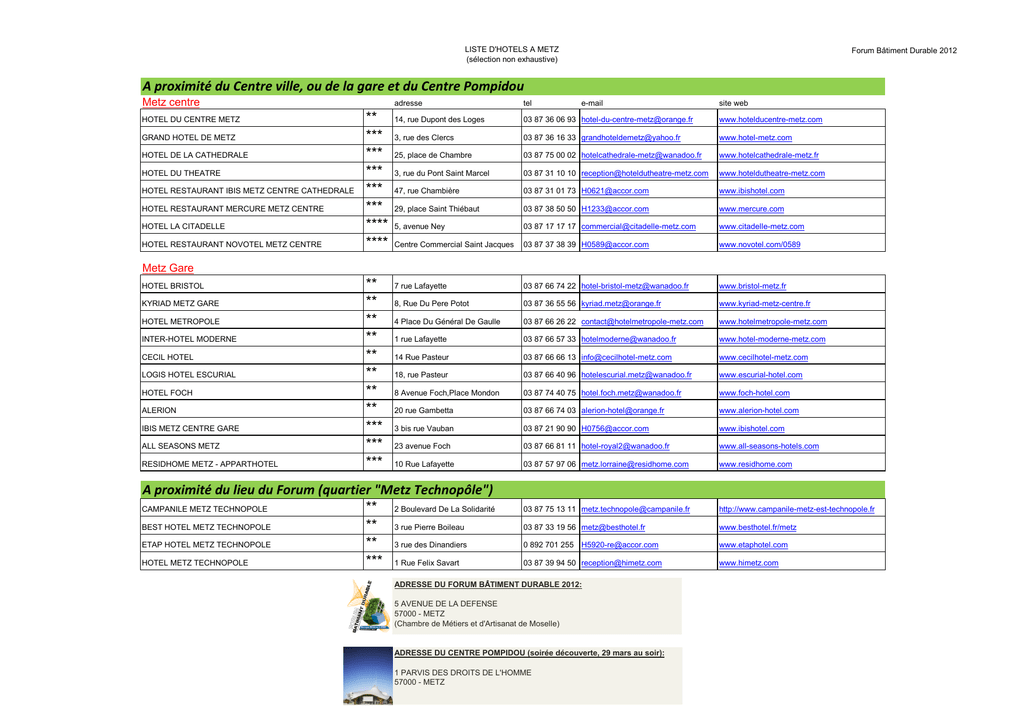Screen dimensions: 1024x725
Task: Select the HOTEL LA CITADELLE name cell
Action: click(x=252, y=225)
